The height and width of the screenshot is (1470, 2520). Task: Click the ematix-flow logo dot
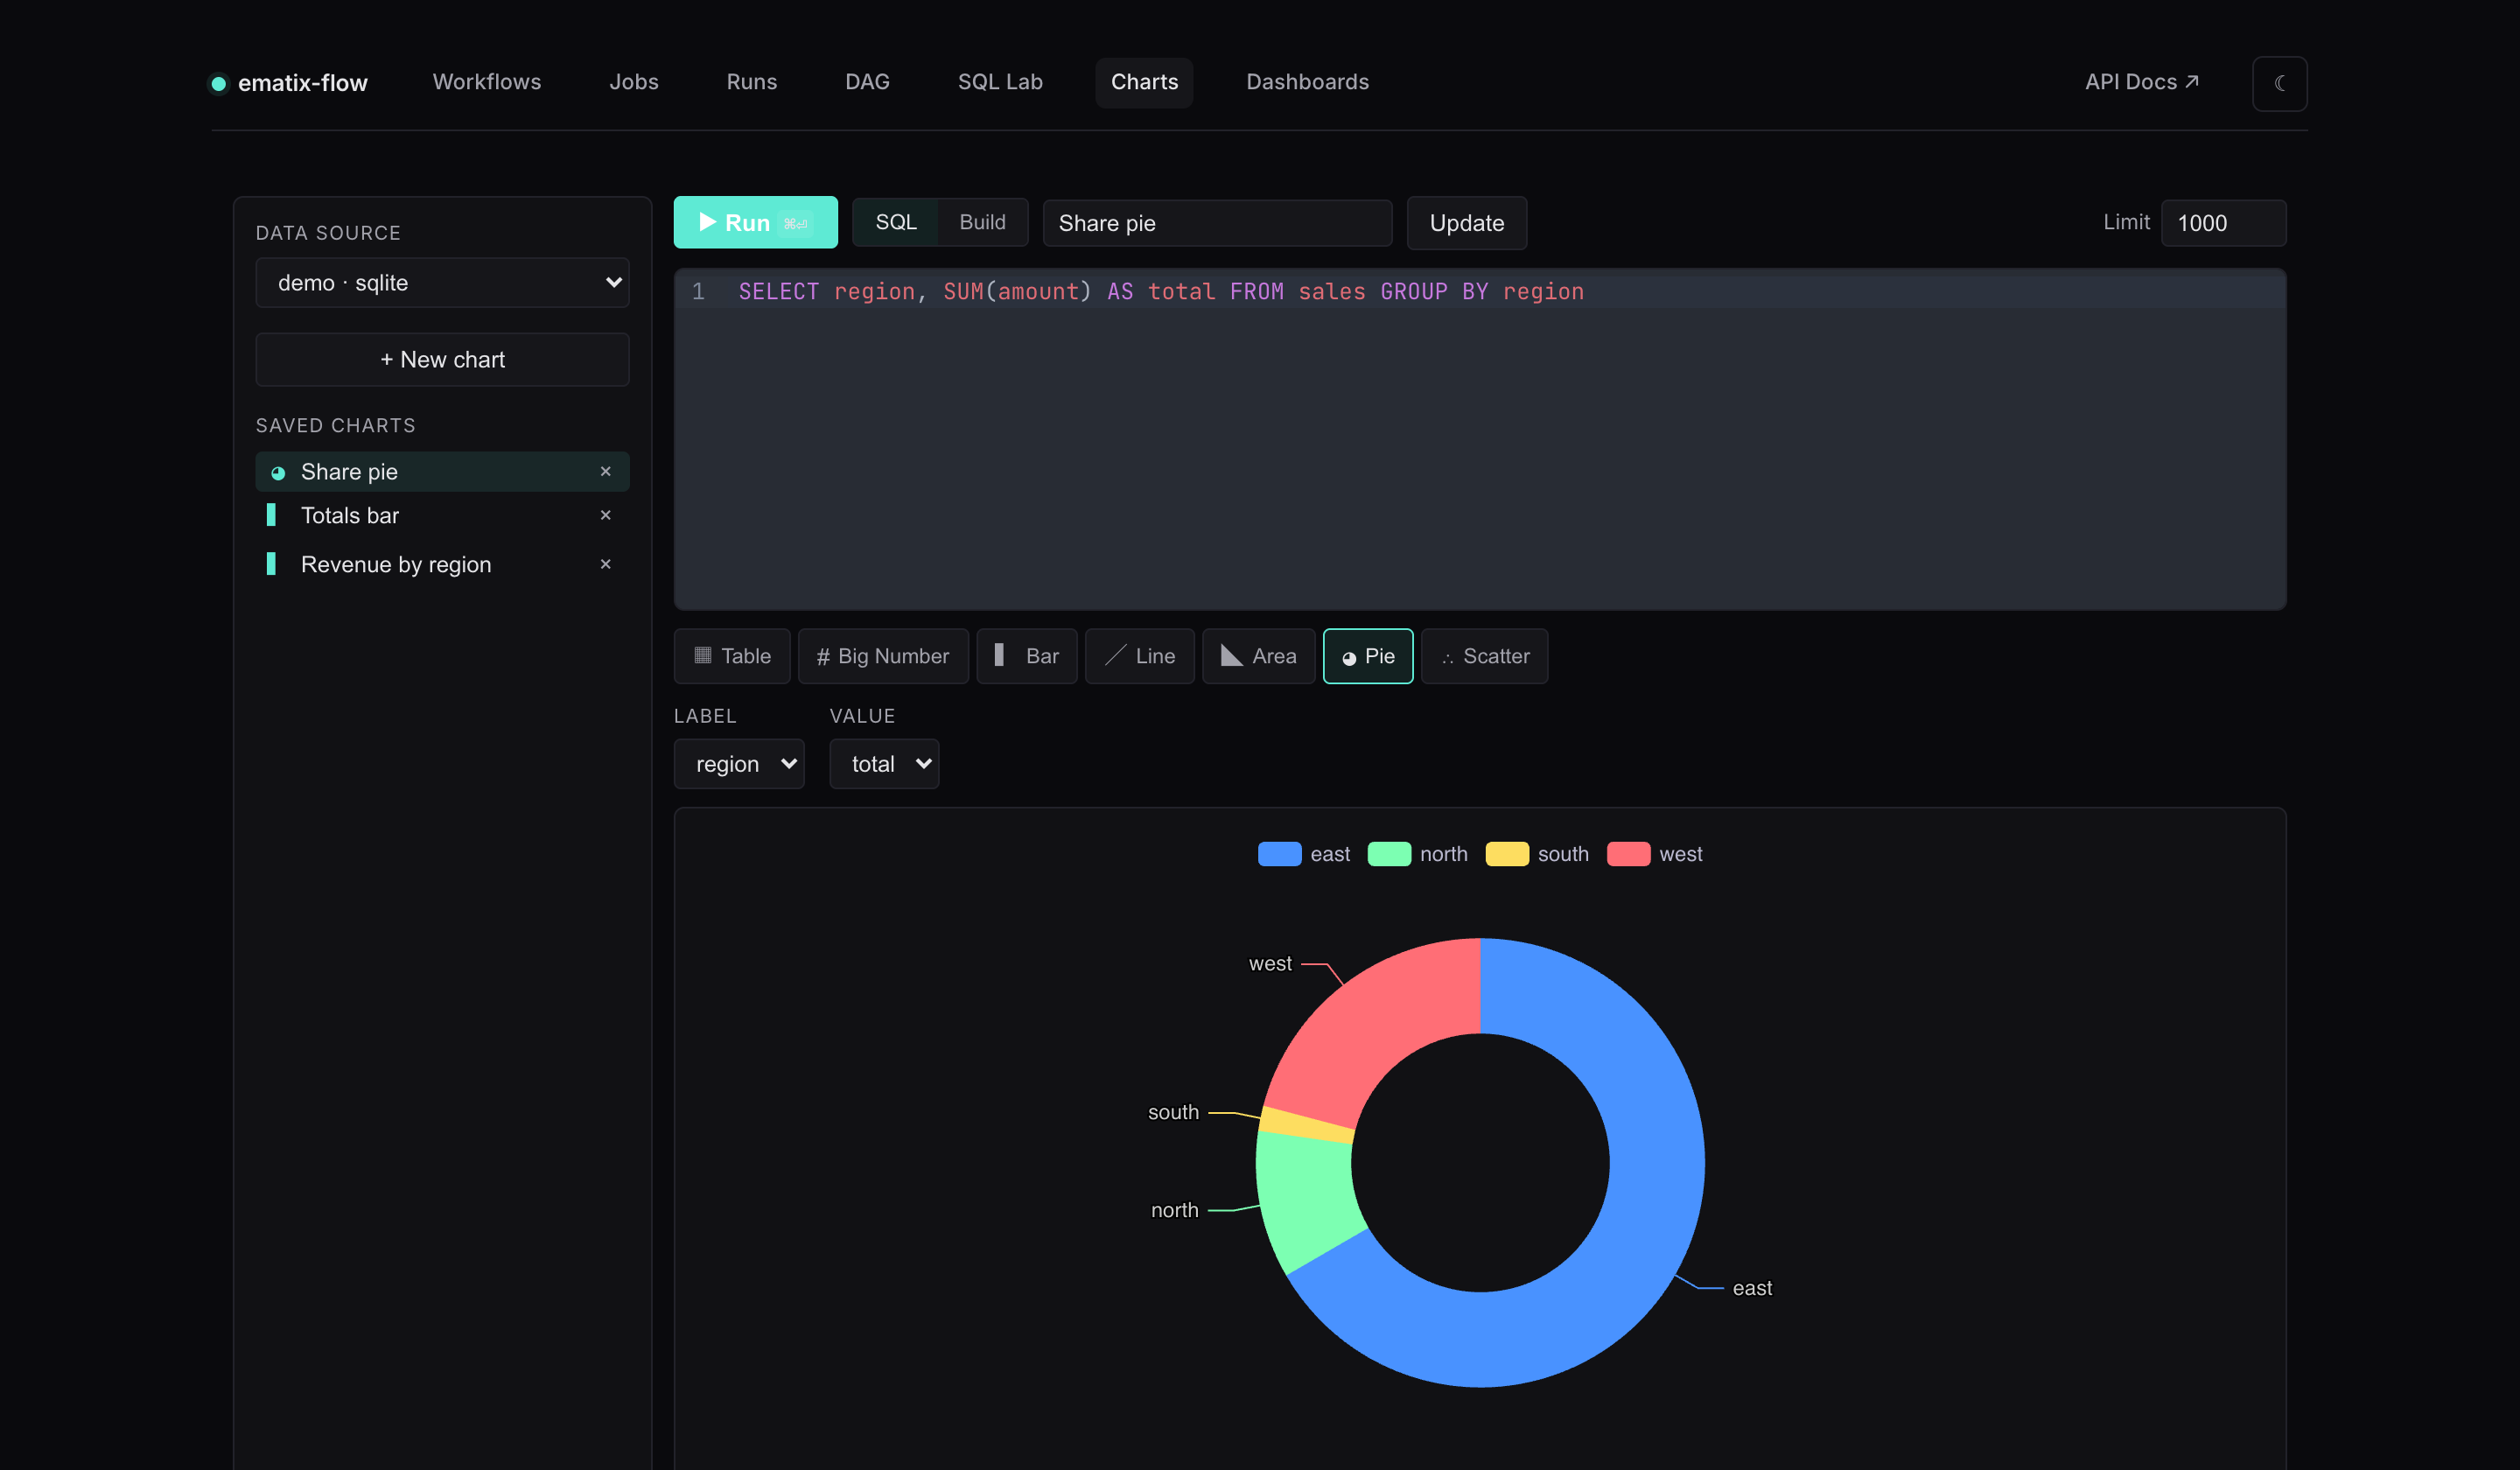click(218, 83)
